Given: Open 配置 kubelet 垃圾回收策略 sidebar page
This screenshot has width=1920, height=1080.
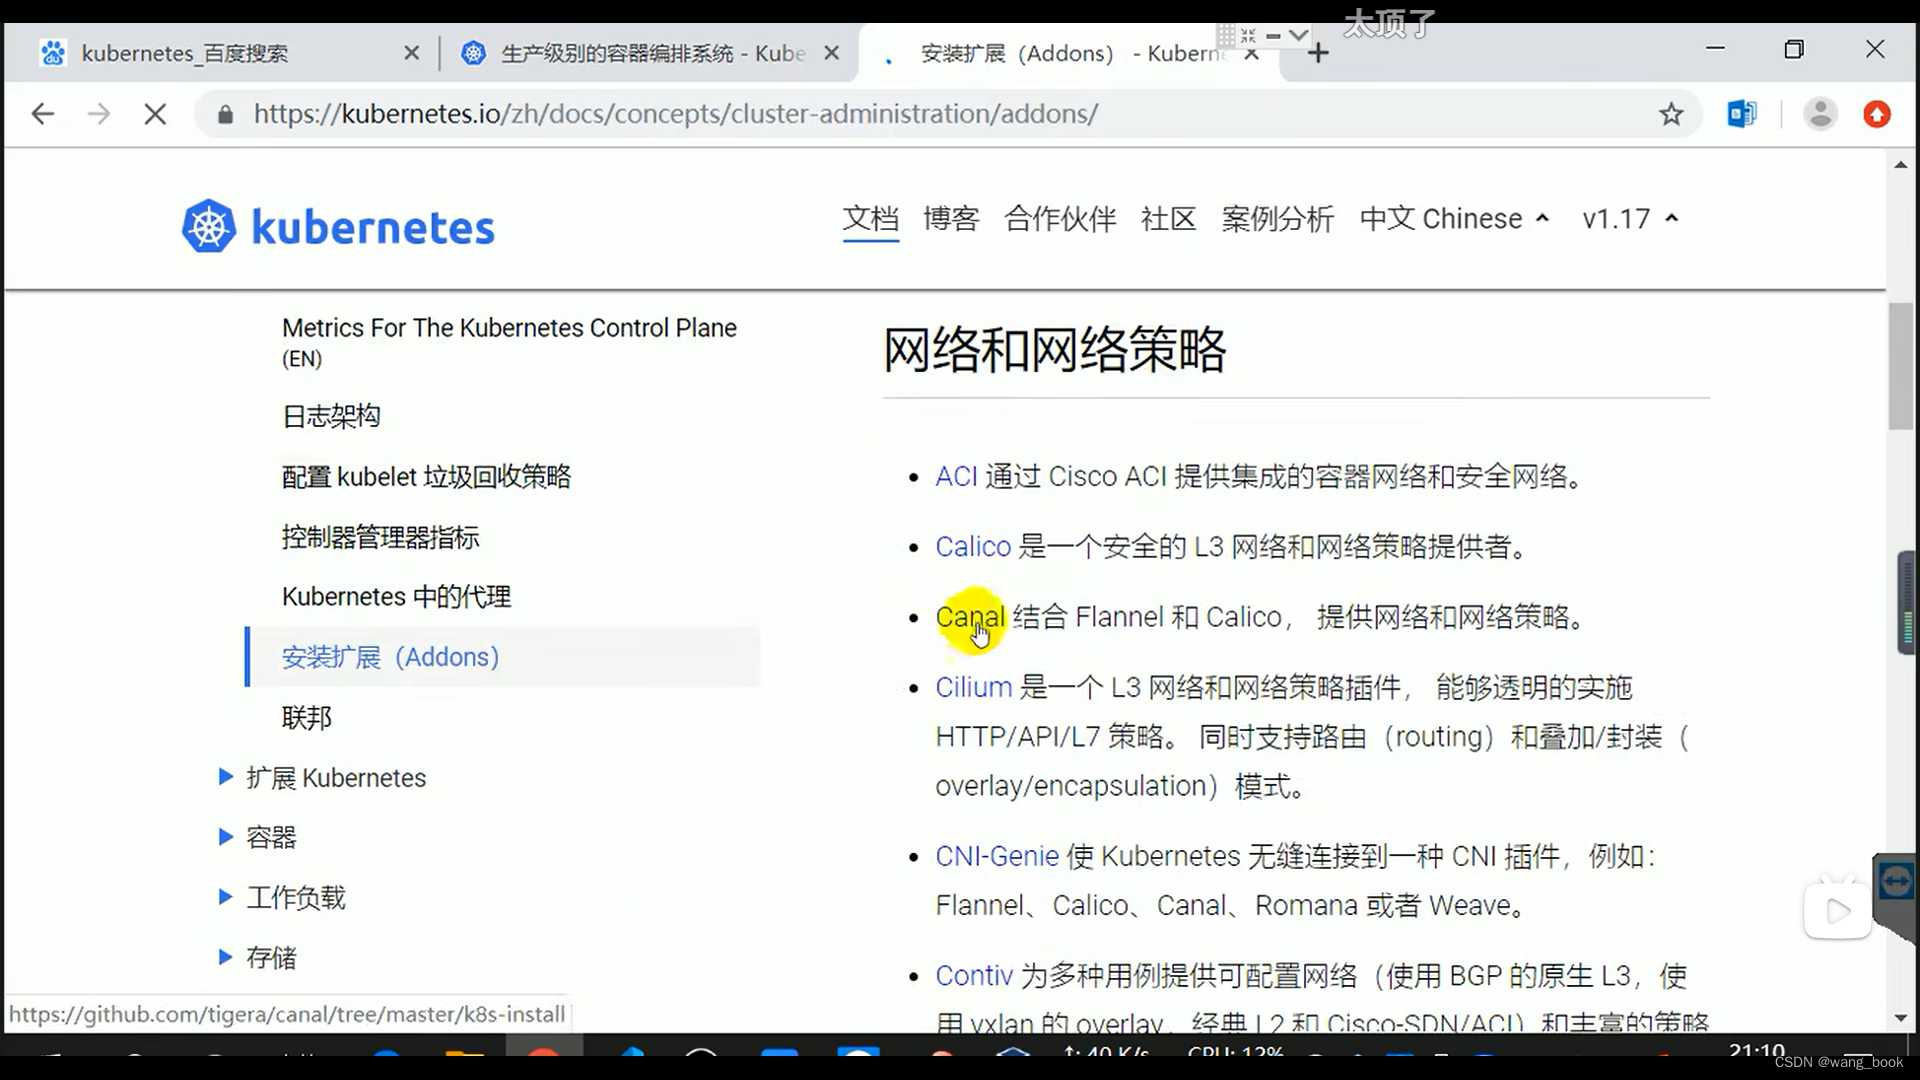Looking at the screenshot, I should tap(426, 477).
